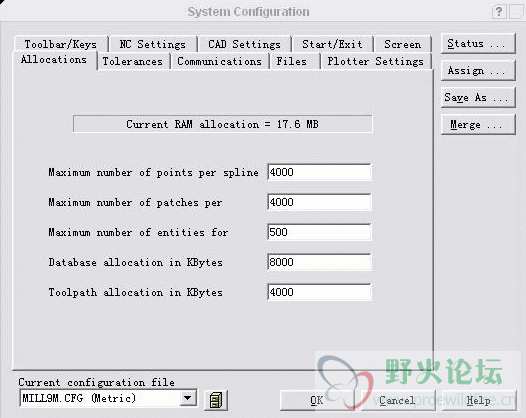Select the Communications tab
The image size is (526, 418).
click(219, 61)
